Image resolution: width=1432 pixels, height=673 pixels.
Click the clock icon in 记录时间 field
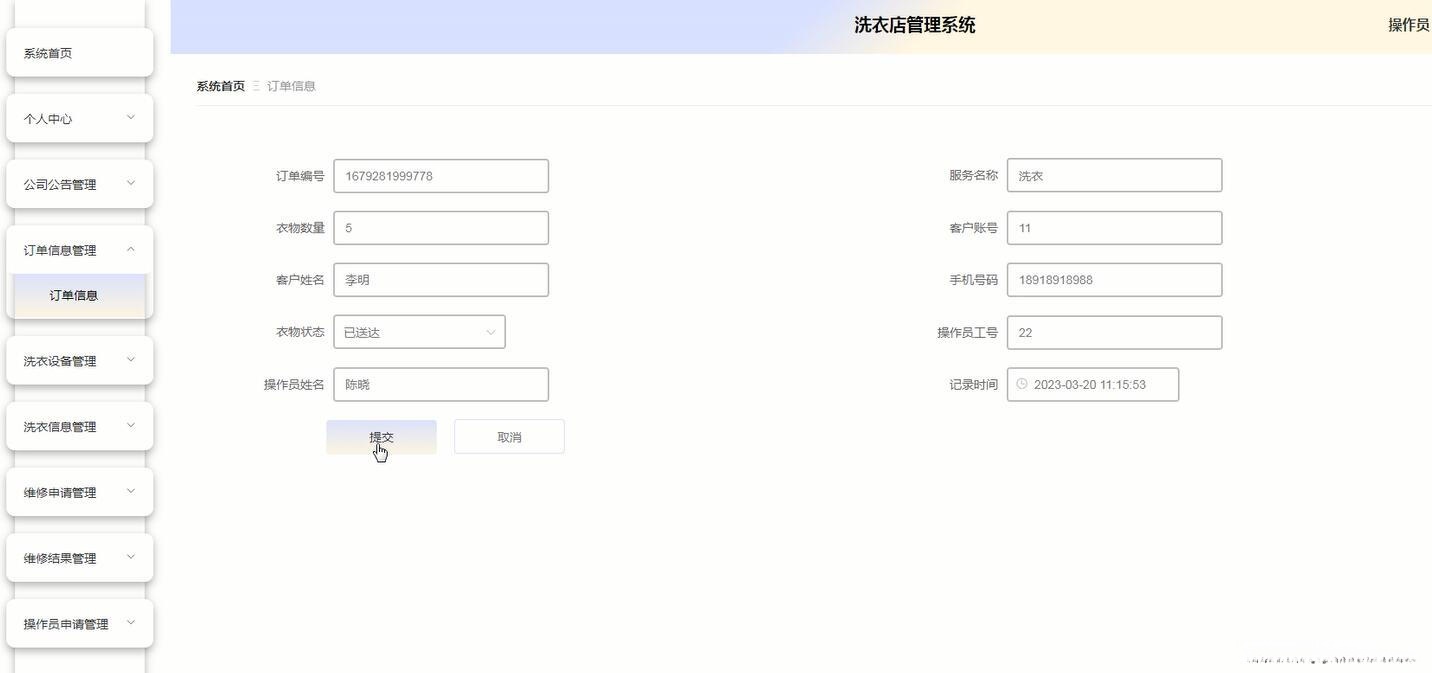click(1021, 383)
